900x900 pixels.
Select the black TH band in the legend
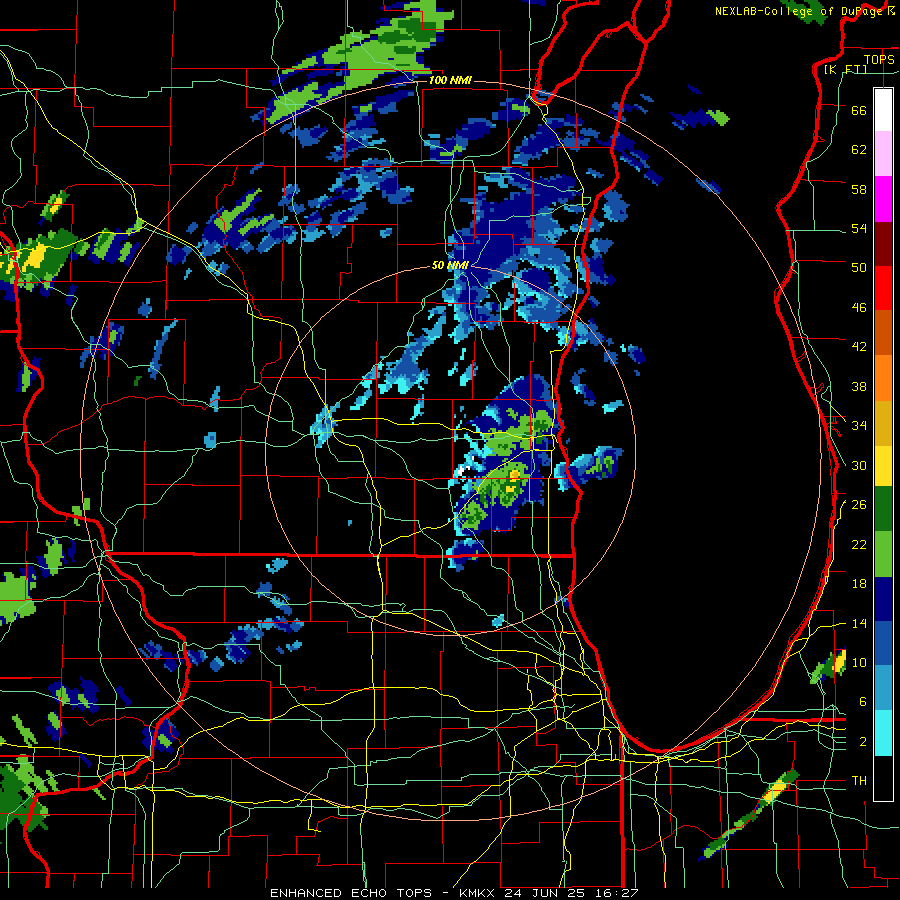click(x=883, y=778)
